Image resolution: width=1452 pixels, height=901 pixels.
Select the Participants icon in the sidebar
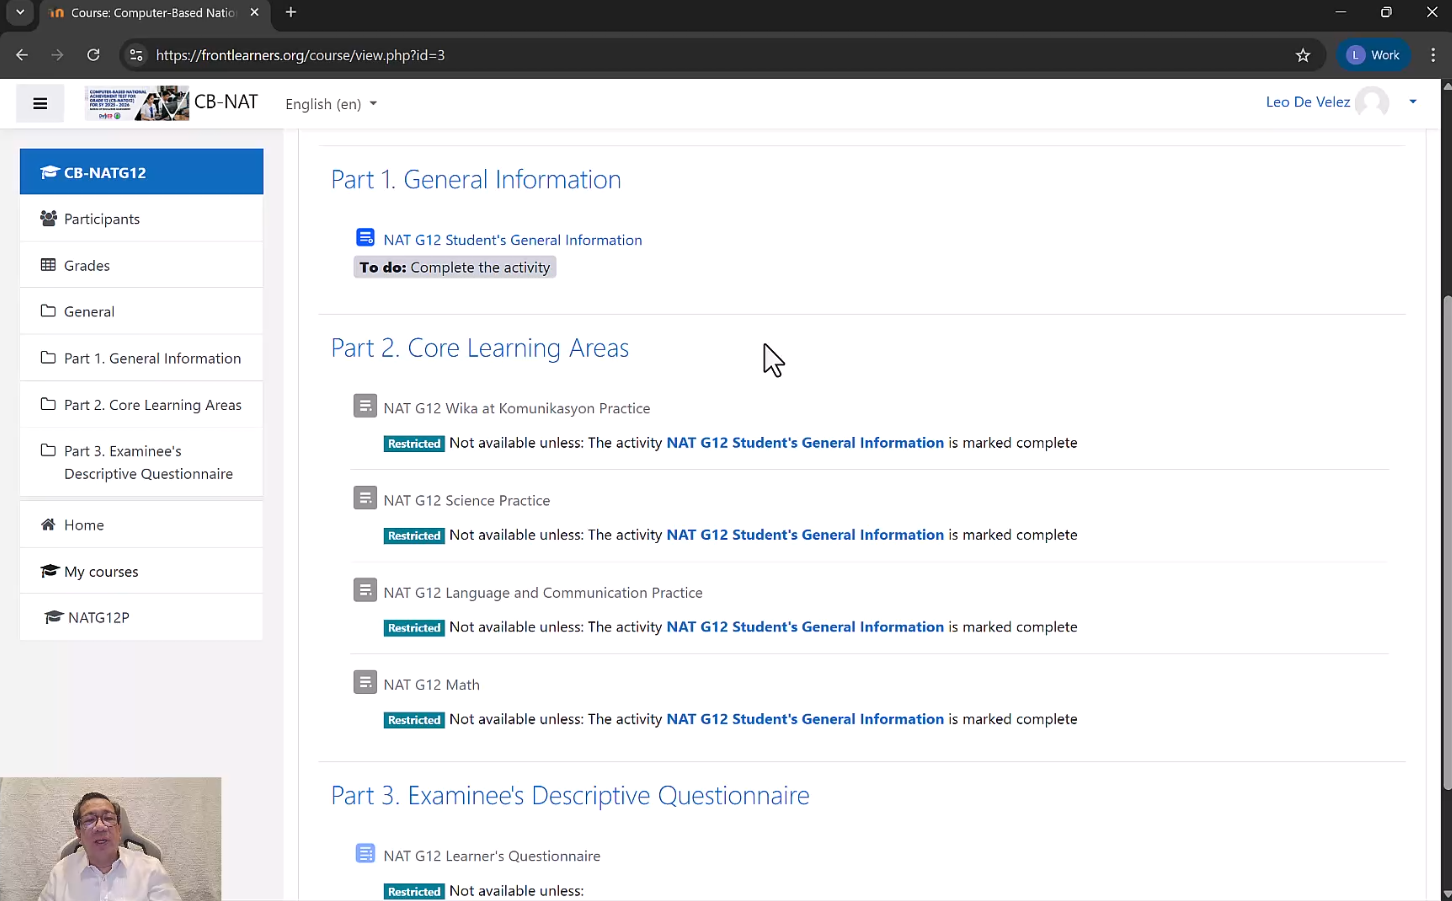coord(47,218)
